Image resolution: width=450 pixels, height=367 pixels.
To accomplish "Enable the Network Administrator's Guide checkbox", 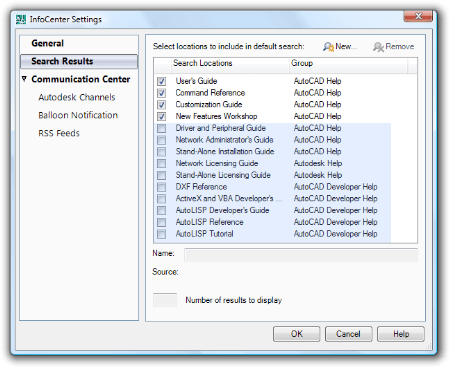I will click(x=162, y=140).
